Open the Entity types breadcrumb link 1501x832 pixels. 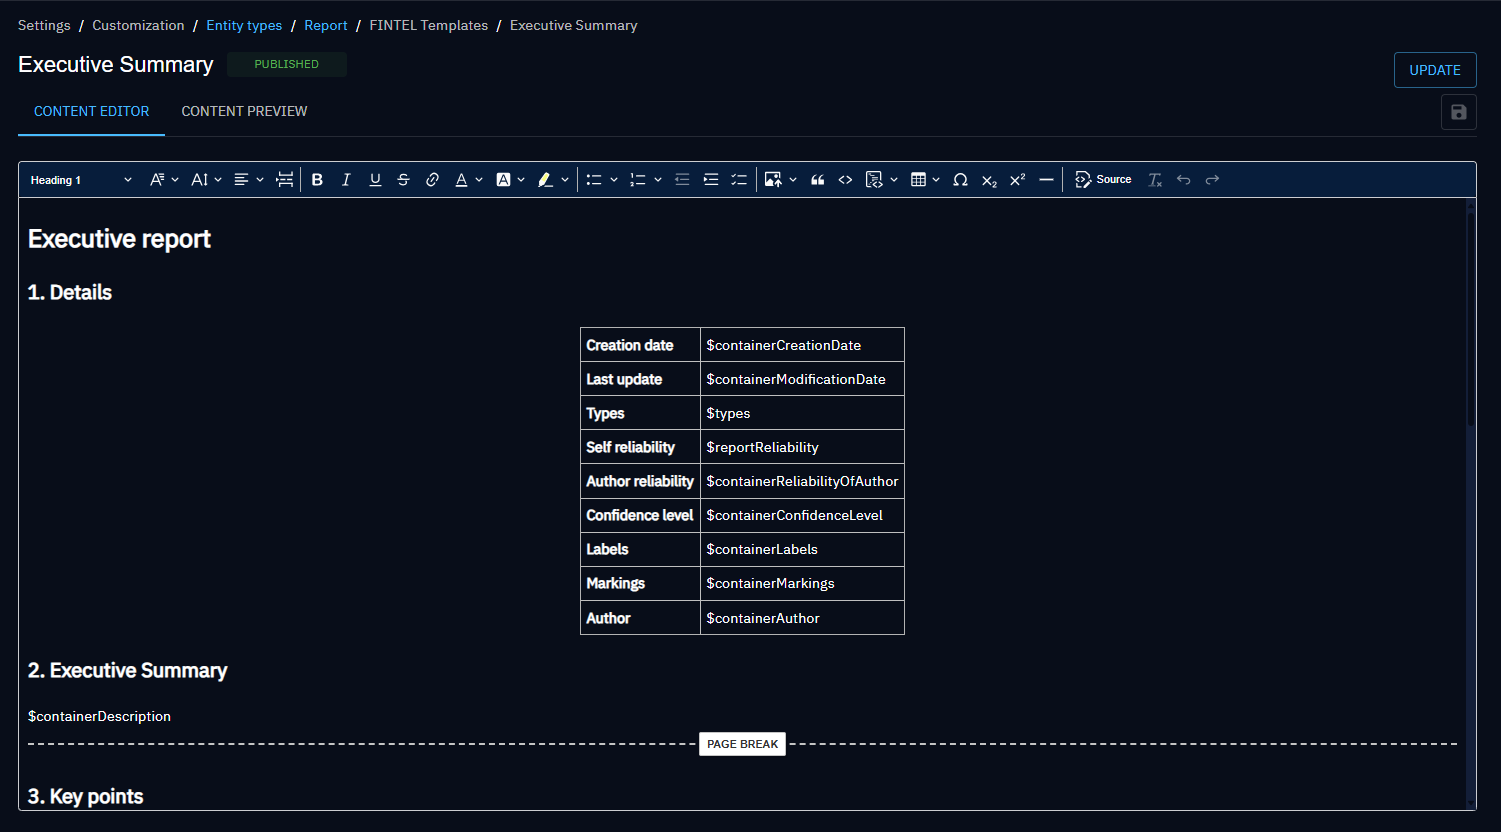click(244, 25)
